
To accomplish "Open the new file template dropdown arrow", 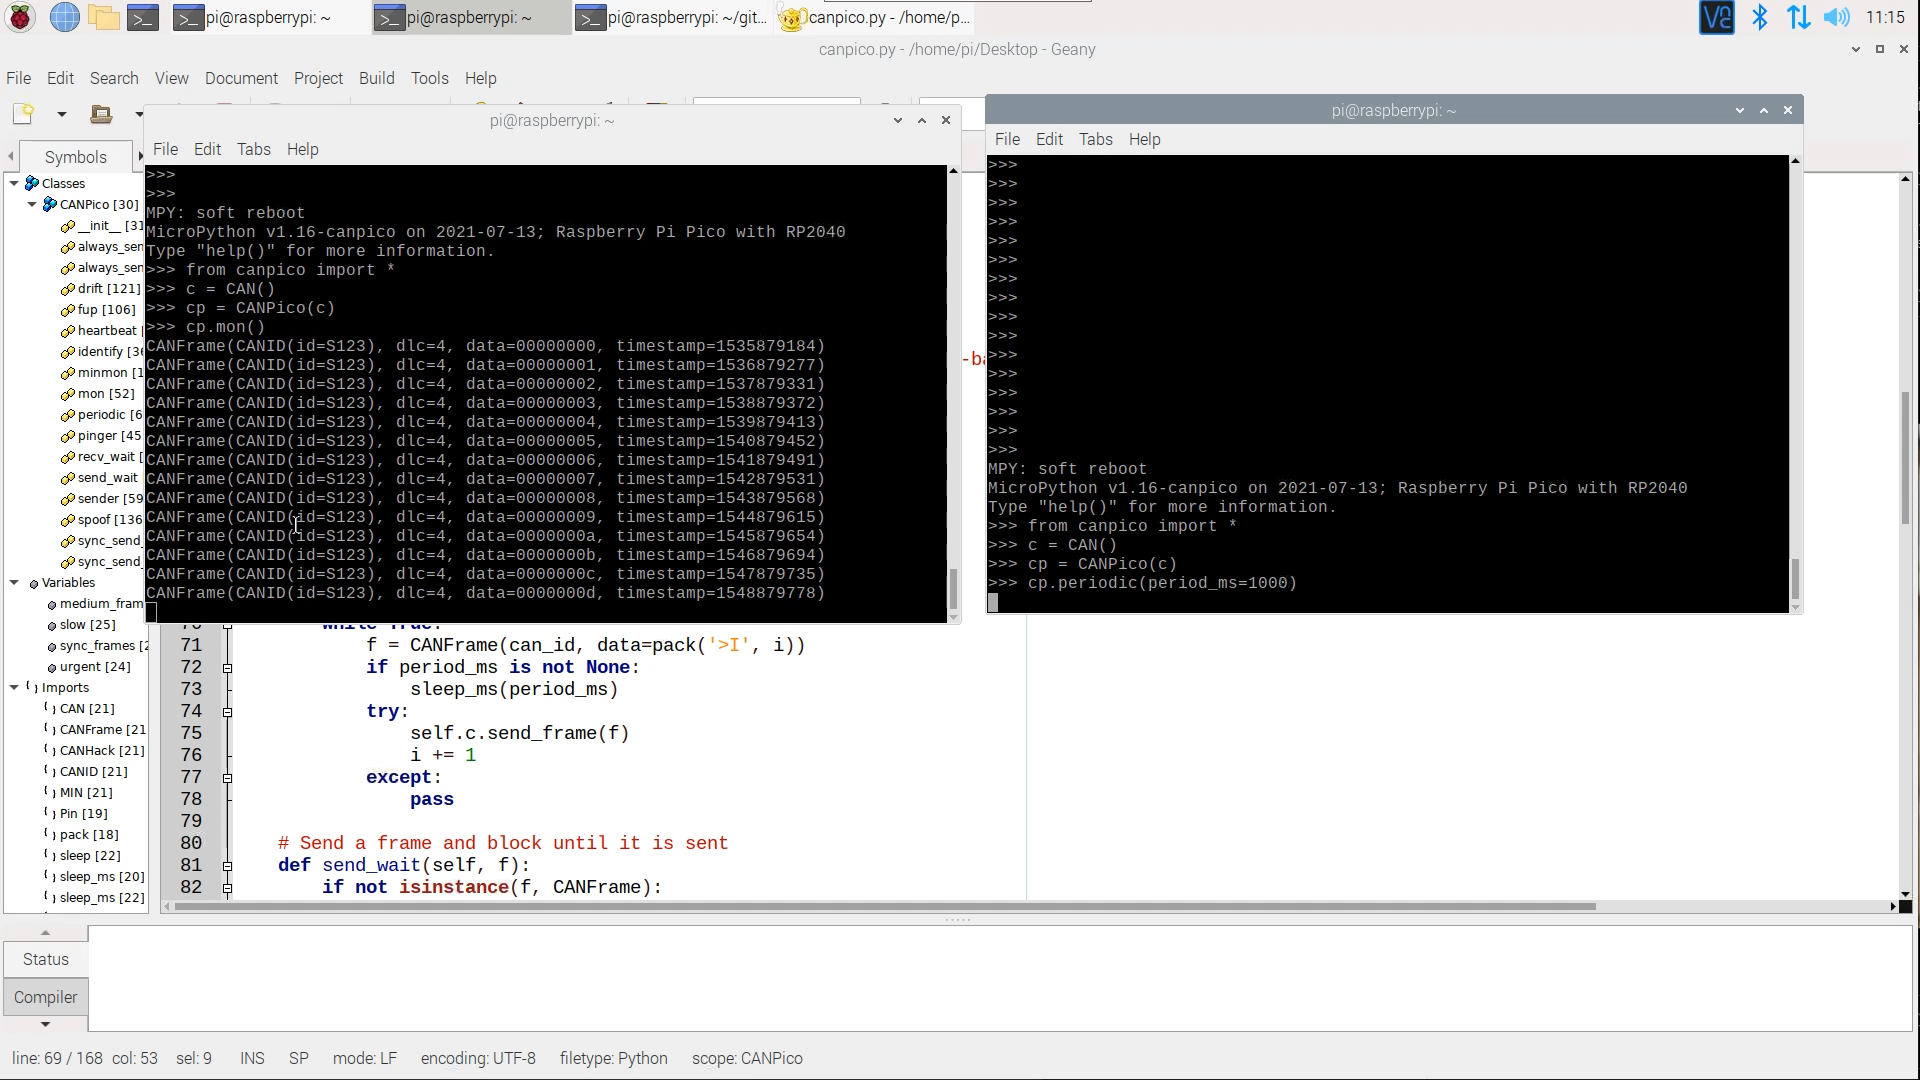I will (x=61, y=114).
